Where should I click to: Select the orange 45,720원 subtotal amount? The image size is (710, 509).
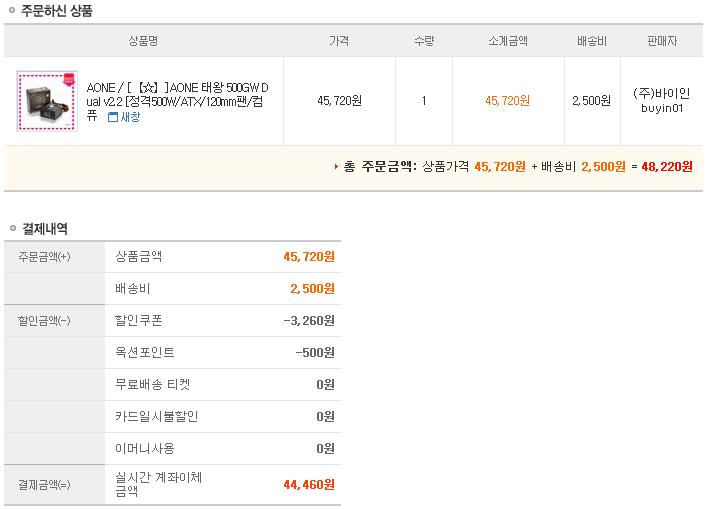508,101
